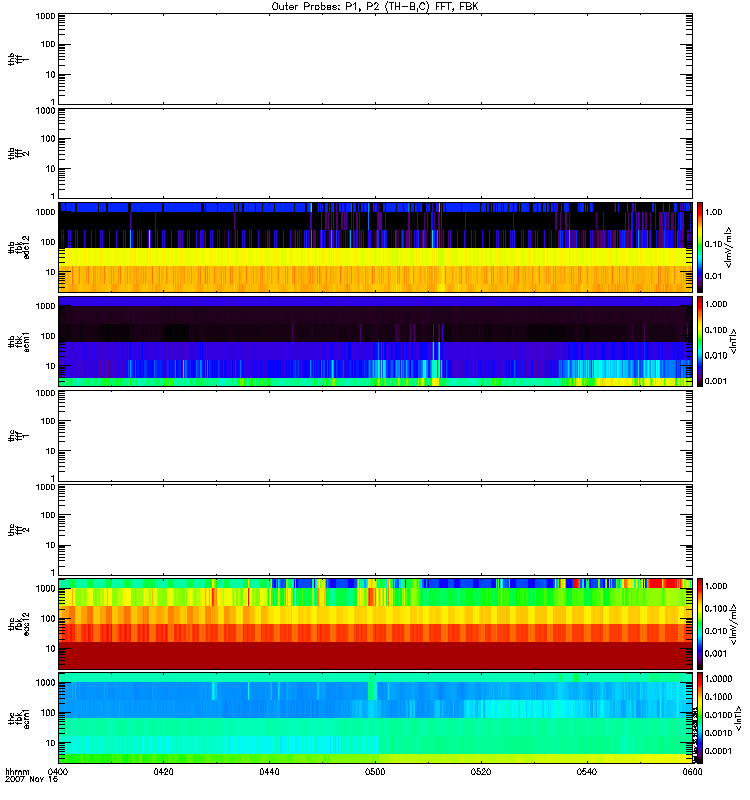Screen dimensions: 750x800
Task: Click the 'thb fff 1' y-axis label
Action: (x=19, y=59)
